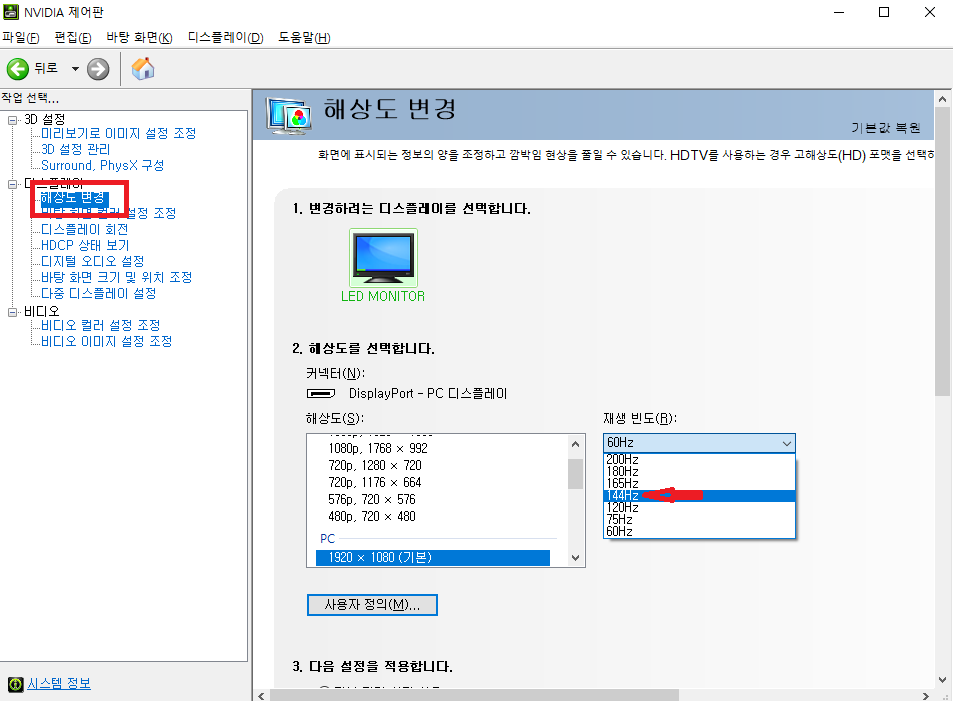Open 다중 디스플레이 설정
This screenshot has height=701, width=953.
(x=98, y=293)
